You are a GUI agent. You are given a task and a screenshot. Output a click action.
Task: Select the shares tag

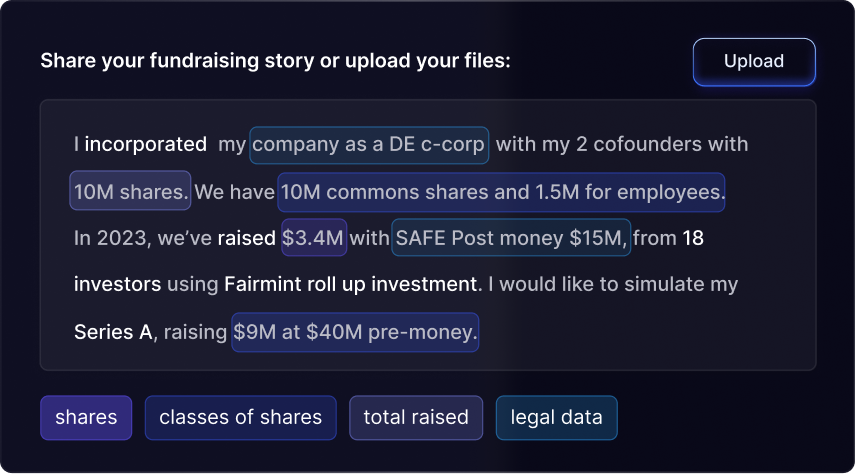click(86, 418)
